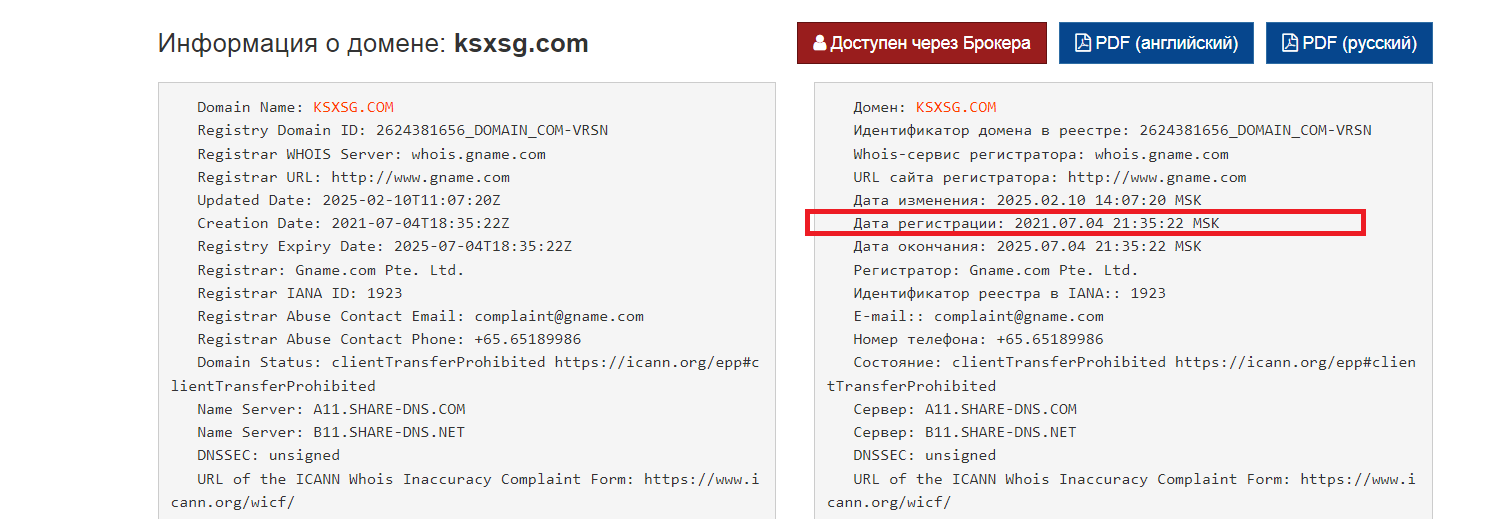Click the bold "ksxsg.com" in the page heading
This screenshot has width=1511, height=519.
521,44
